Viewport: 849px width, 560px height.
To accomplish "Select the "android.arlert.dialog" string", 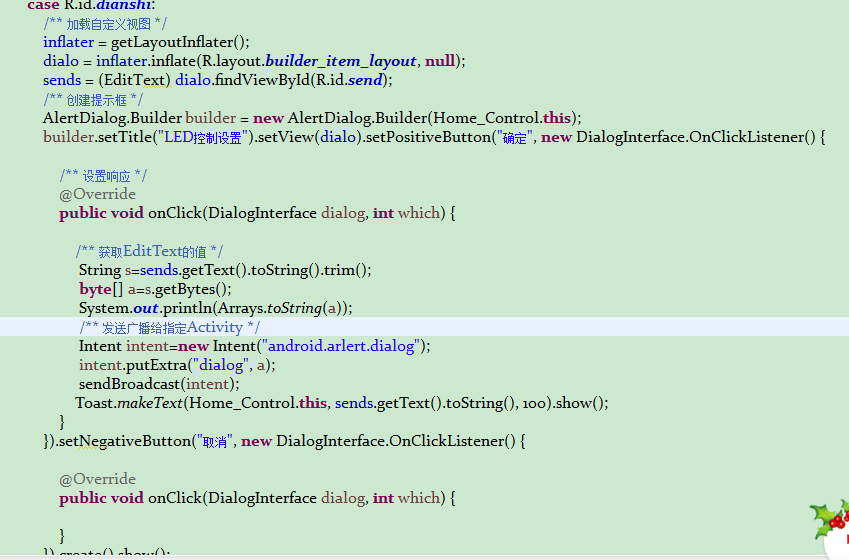I will point(343,346).
